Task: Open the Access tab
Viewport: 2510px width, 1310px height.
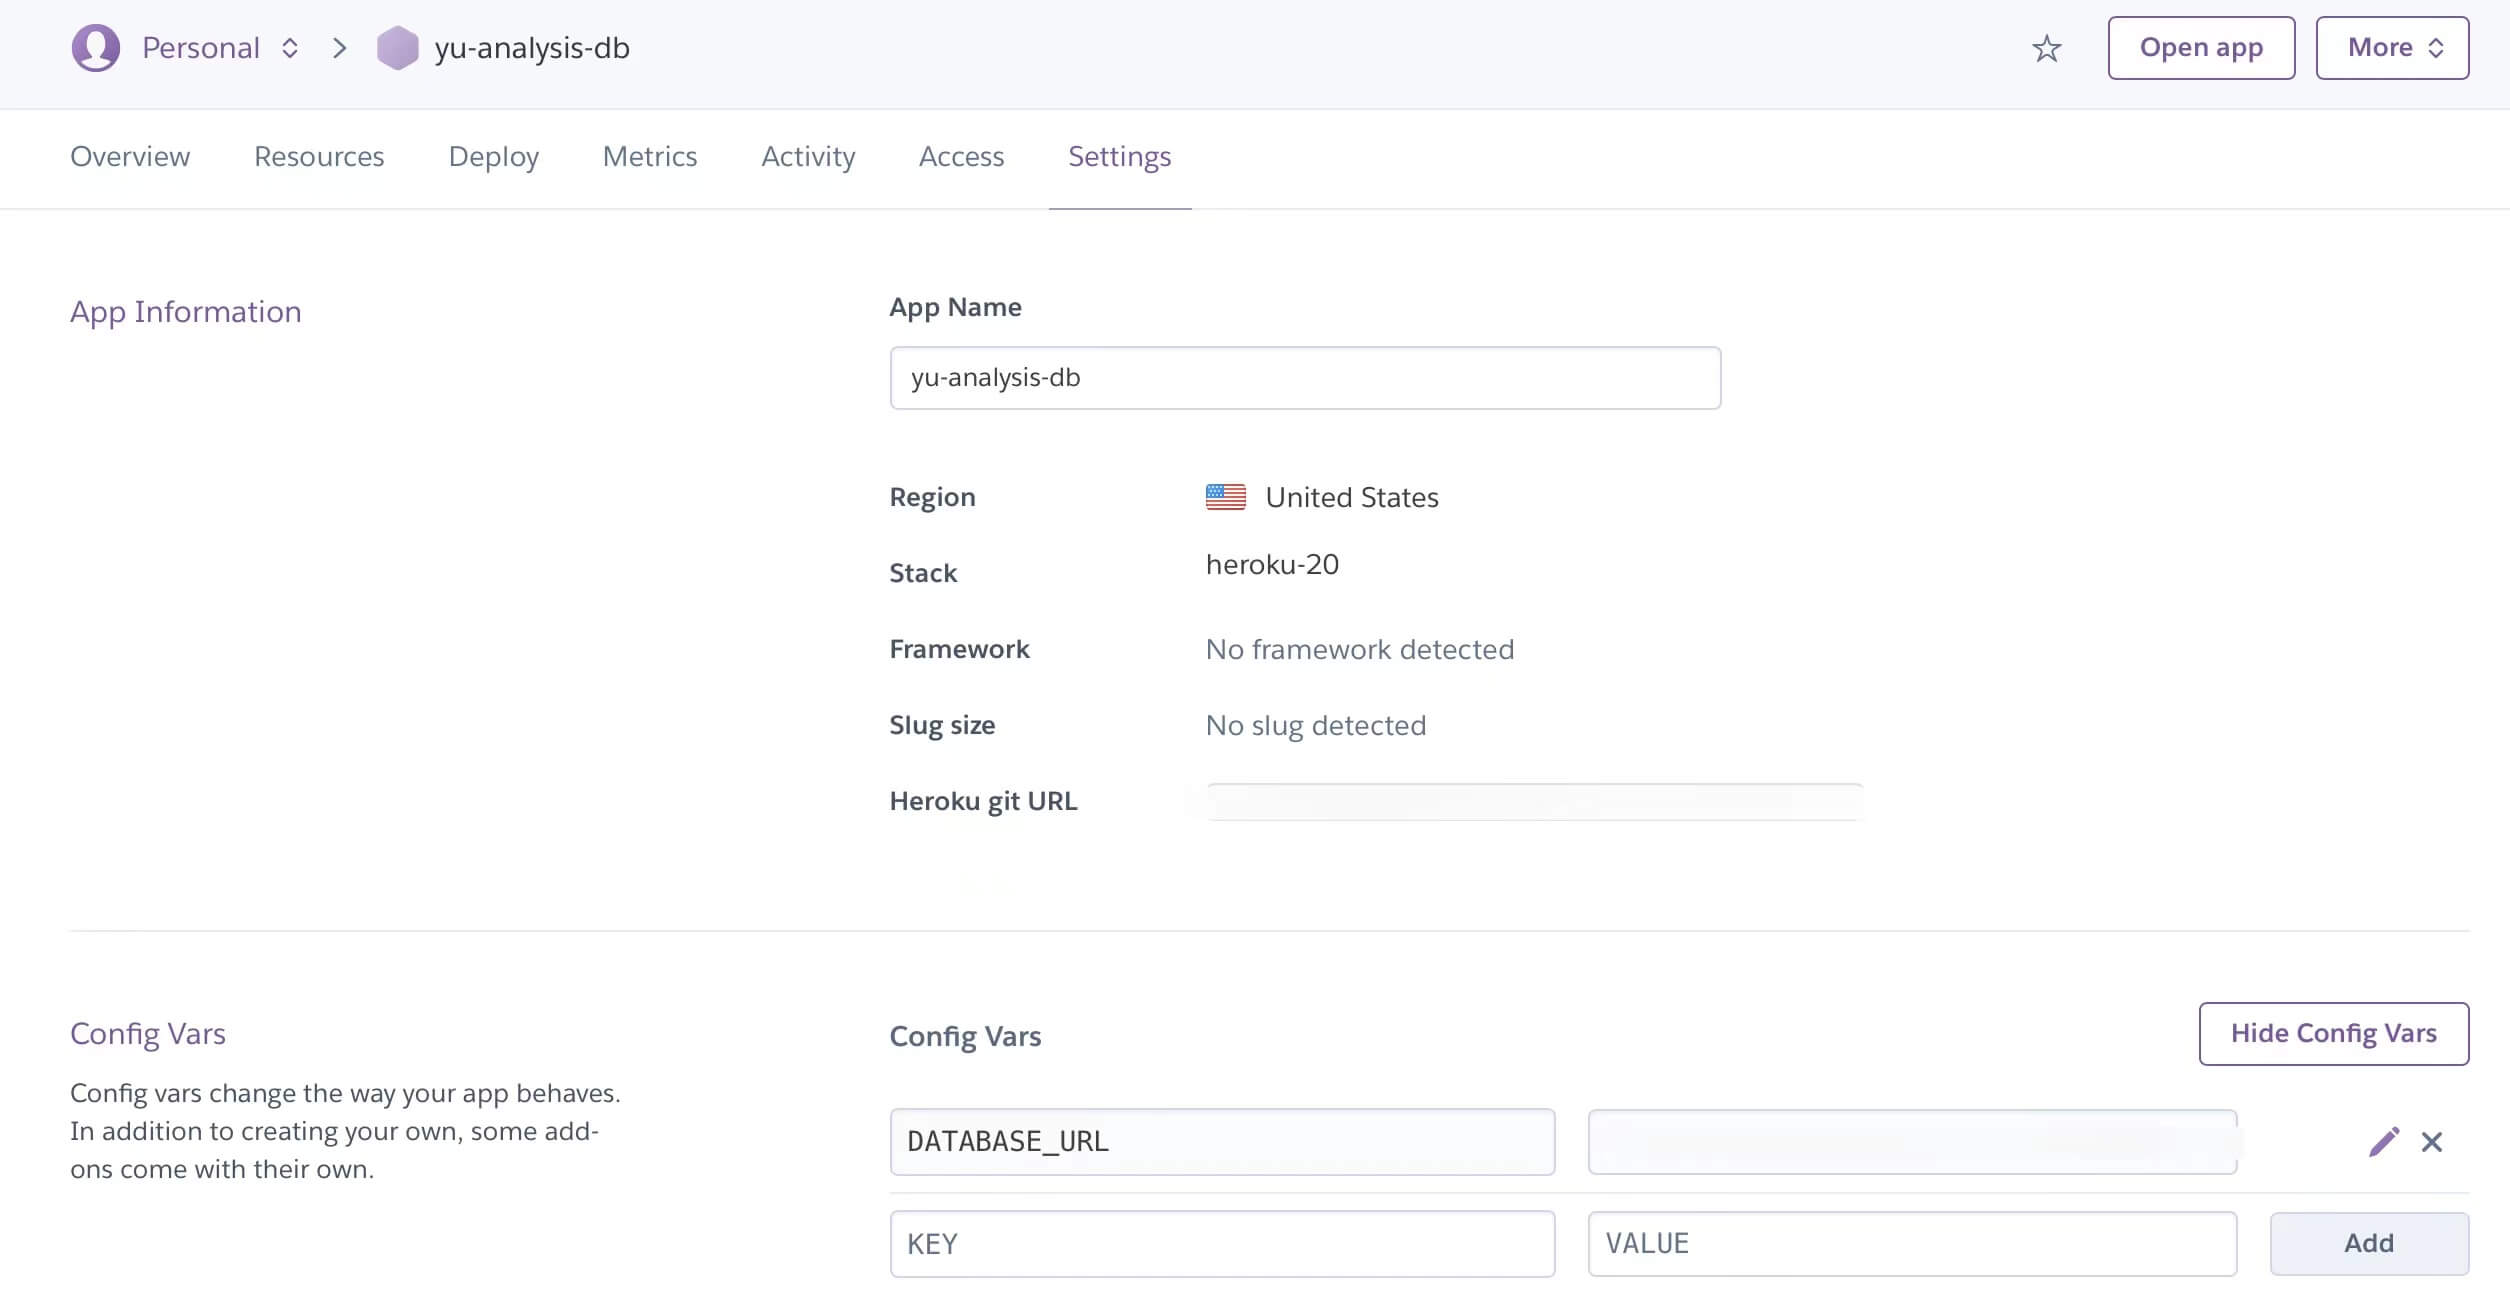Action: click(961, 157)
